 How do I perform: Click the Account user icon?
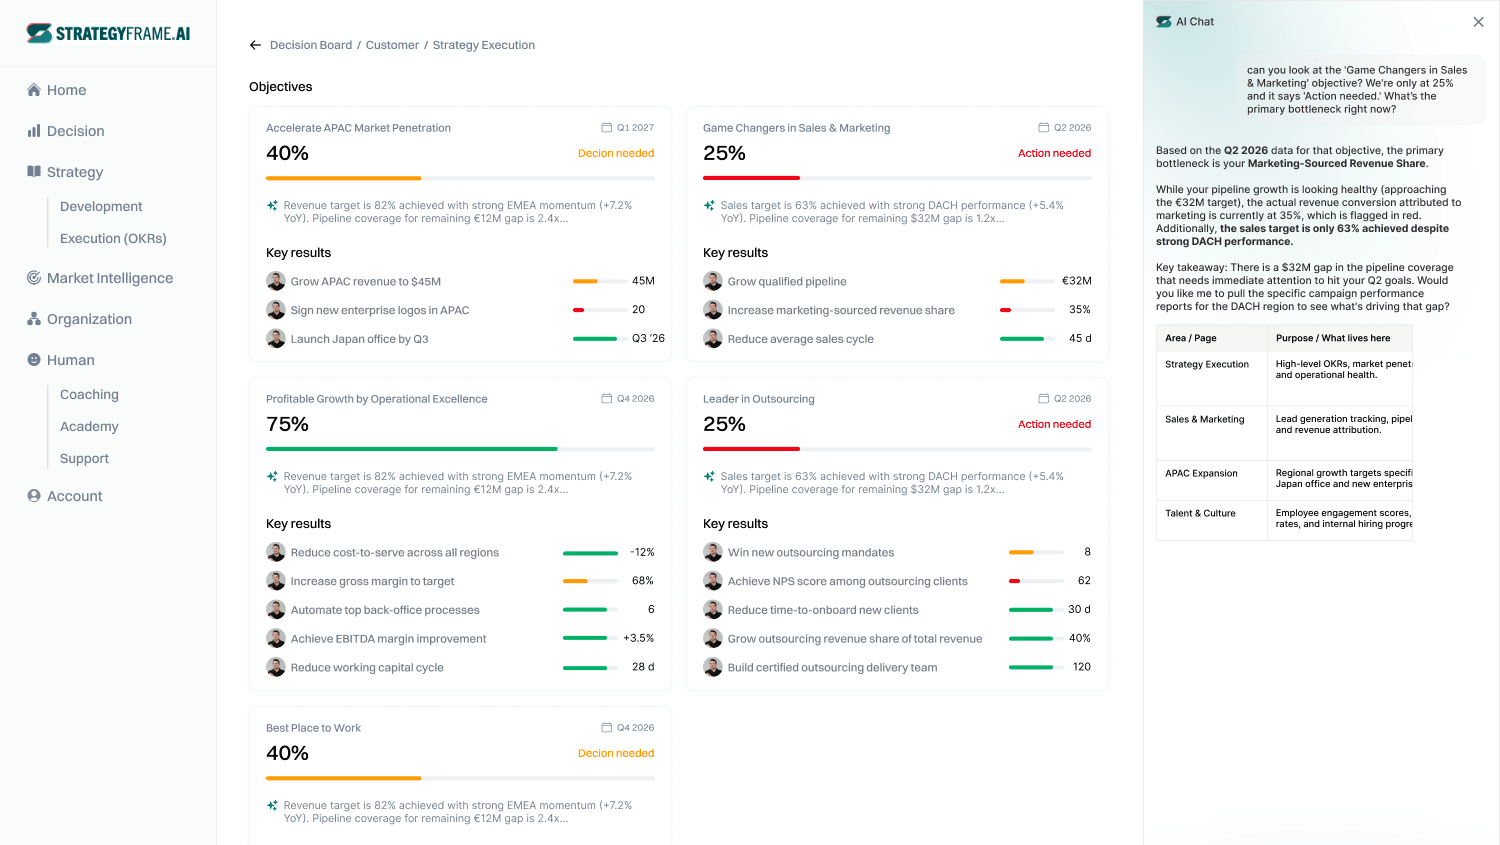coord(34,496)
